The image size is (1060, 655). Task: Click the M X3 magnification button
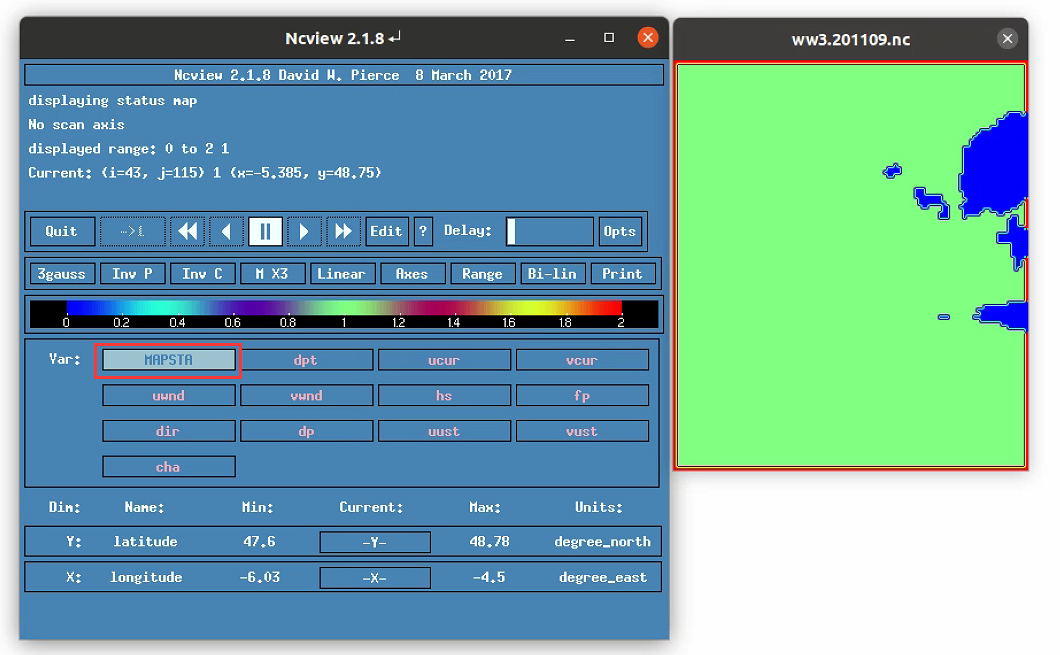click(272, 274)
